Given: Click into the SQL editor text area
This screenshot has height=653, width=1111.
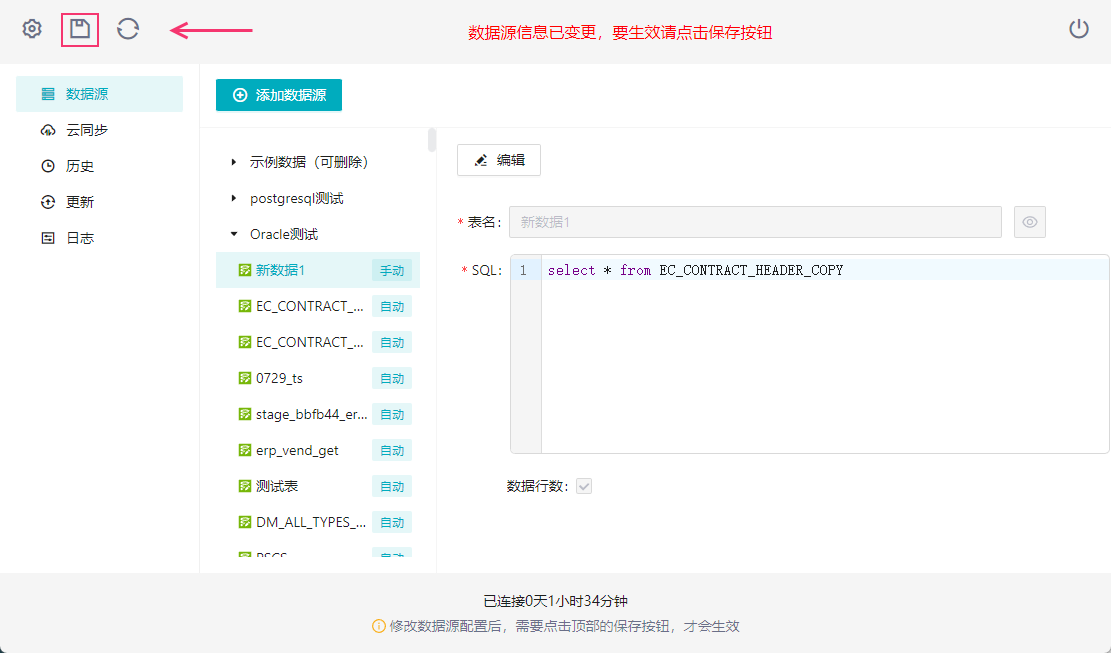Looking at the screenshot, I should pyautogui.click(x=825, y=354).
